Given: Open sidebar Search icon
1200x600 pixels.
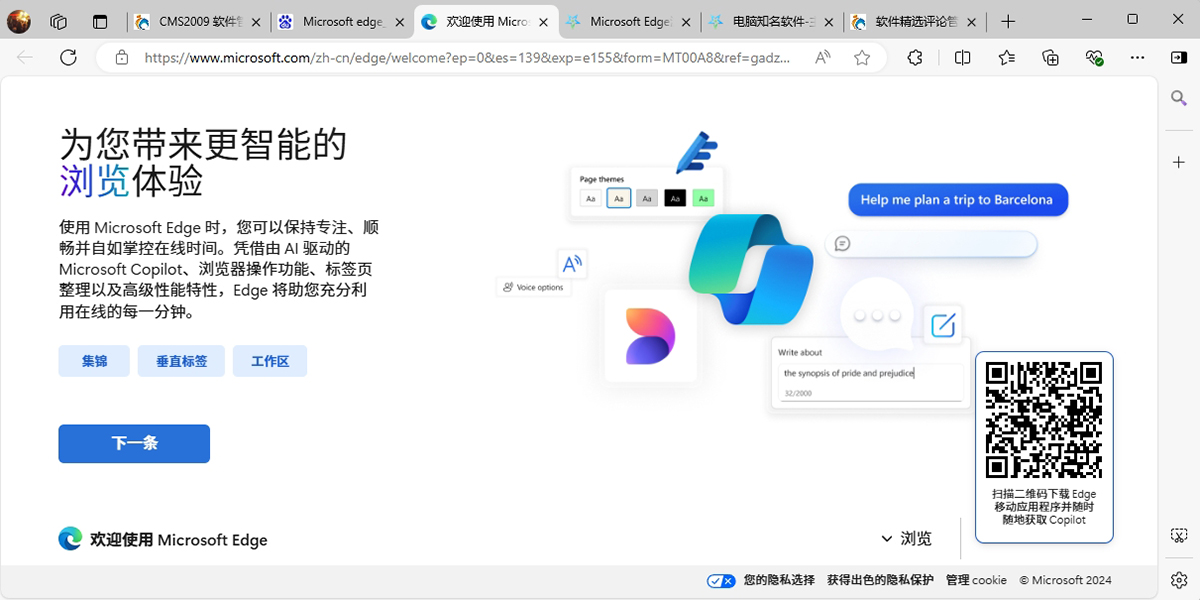Looking at the screenshot, I should [x=1179, y=98].
